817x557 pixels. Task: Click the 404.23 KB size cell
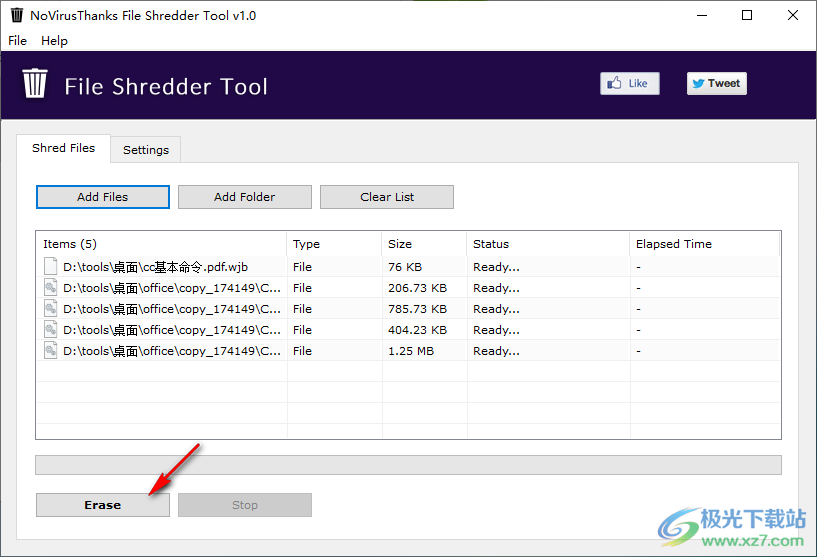click(x=417, y=330)
